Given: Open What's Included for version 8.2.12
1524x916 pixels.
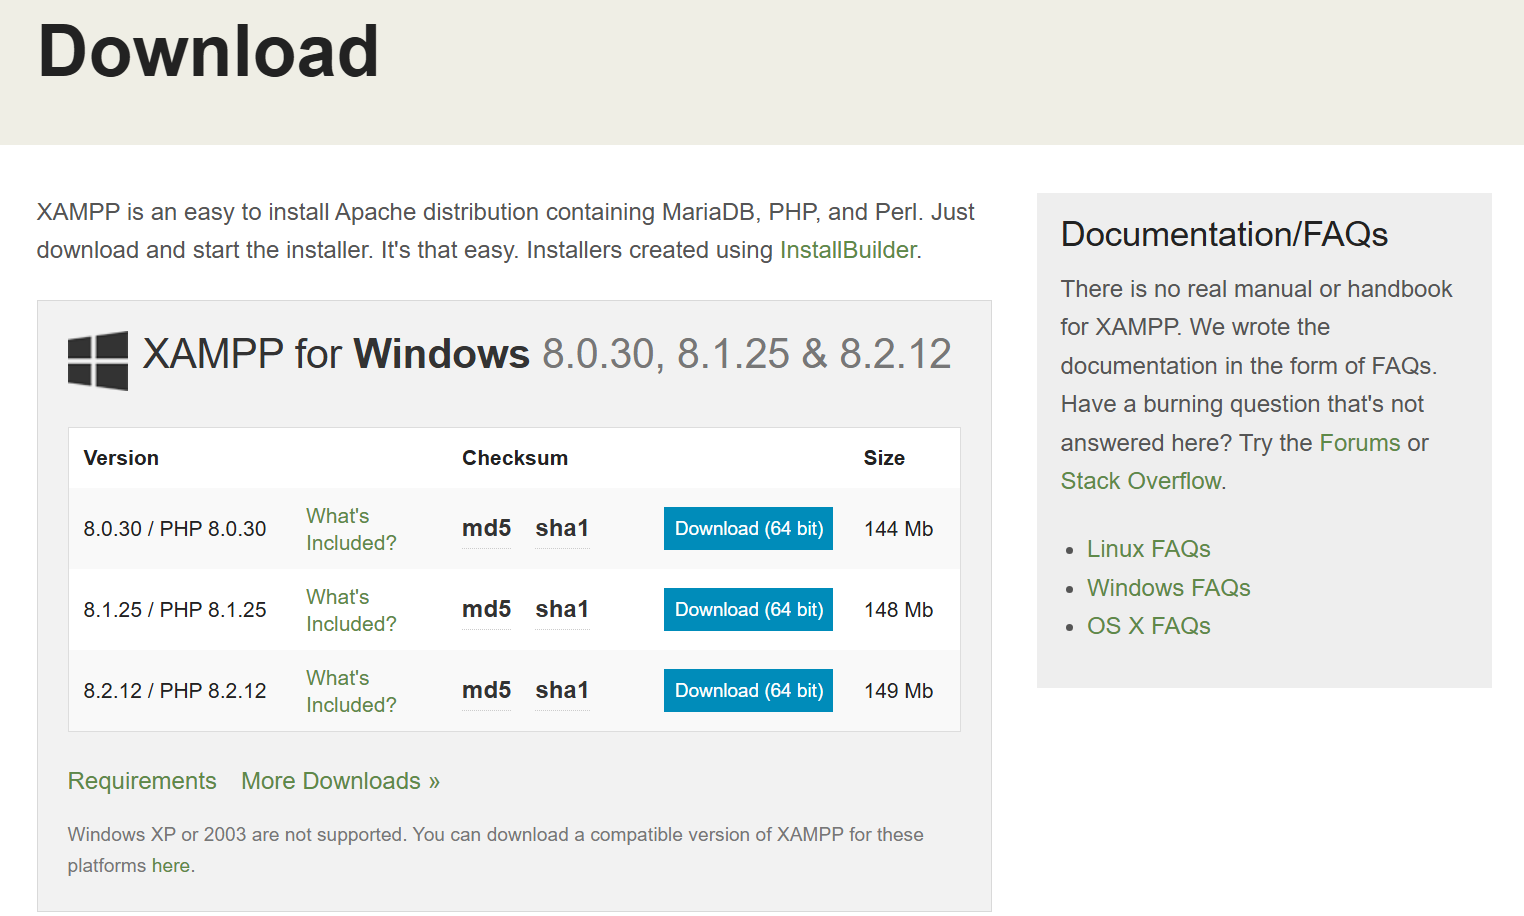Looking at the screenshot, I should click(350, 691).
